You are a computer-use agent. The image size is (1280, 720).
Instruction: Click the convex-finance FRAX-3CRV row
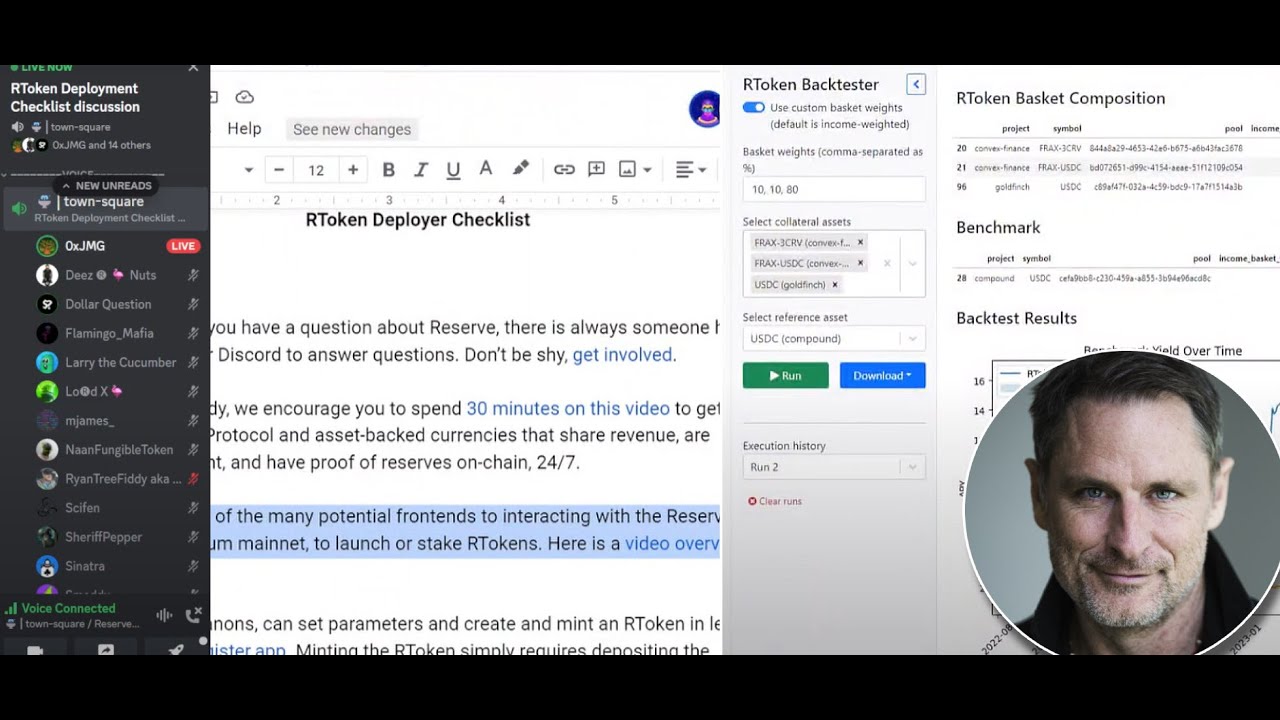[x=1116, y=148]
